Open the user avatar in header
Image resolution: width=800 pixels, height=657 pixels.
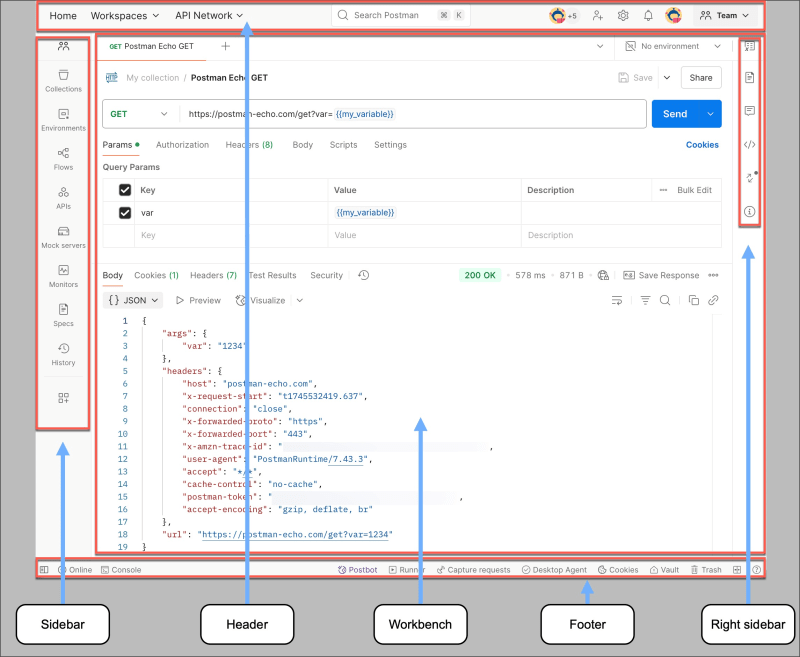[x=673, y=16]
